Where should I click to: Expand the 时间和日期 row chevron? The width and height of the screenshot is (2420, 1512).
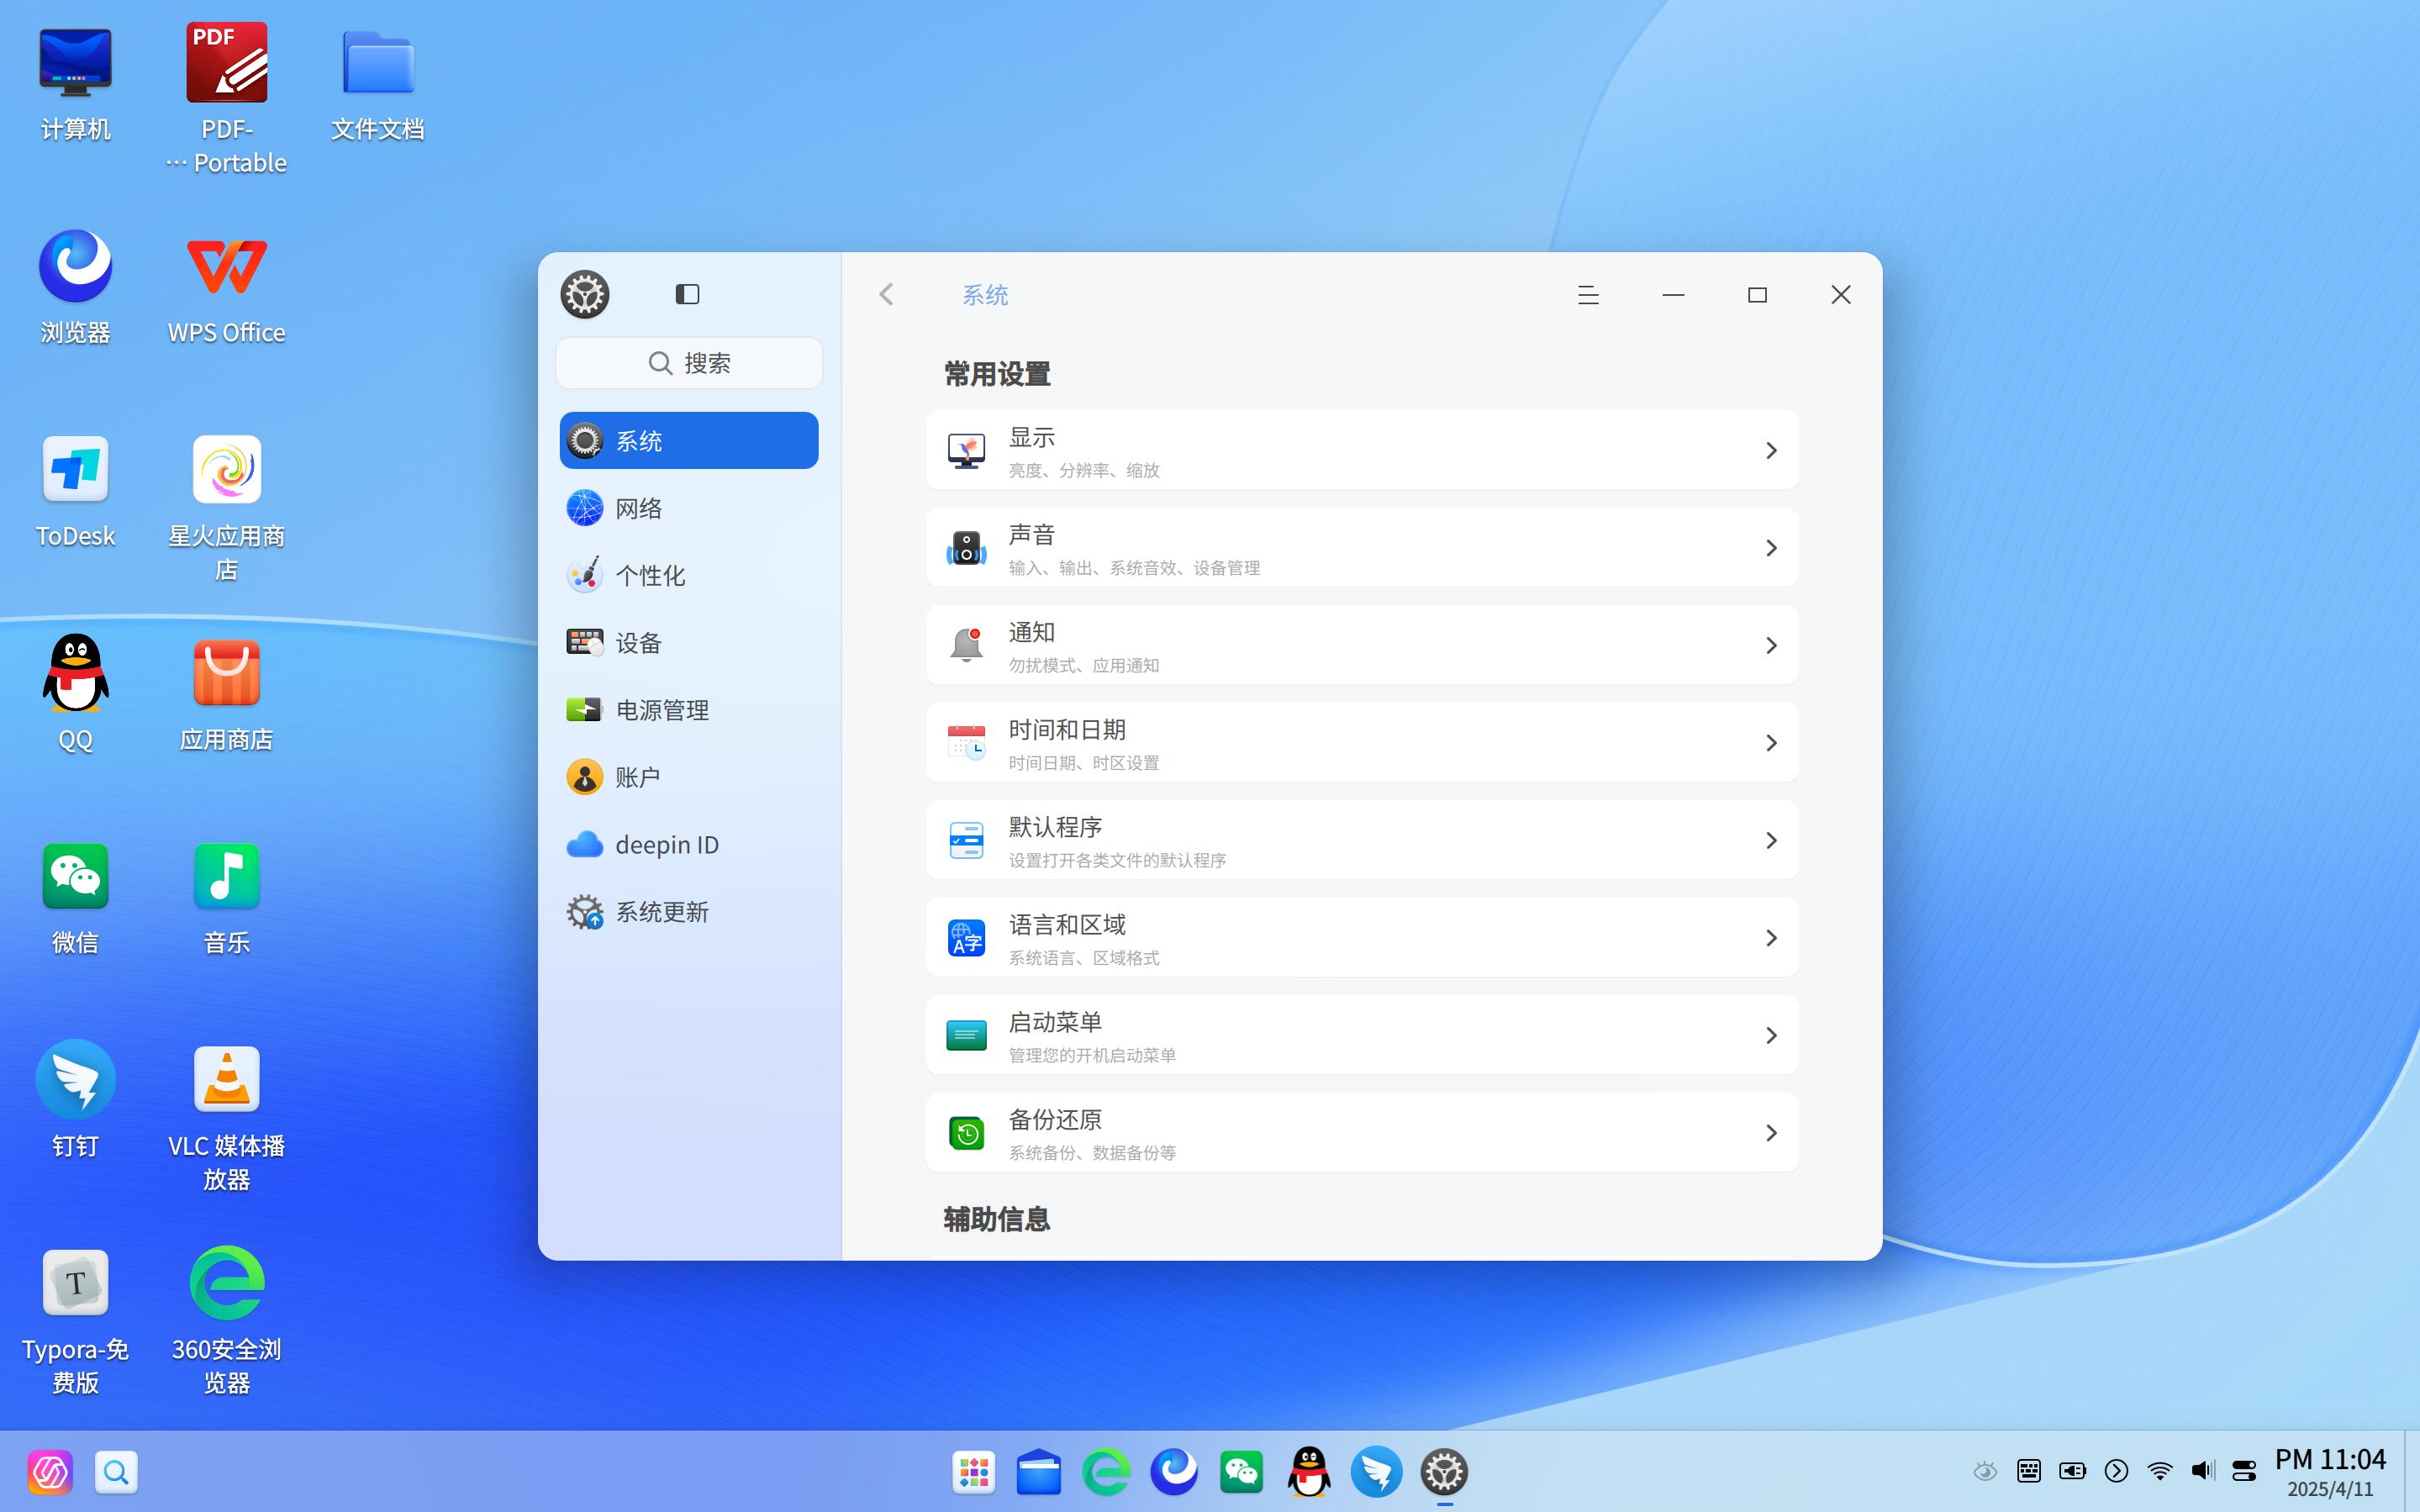pyautogui.click(x=1770, y=743)
